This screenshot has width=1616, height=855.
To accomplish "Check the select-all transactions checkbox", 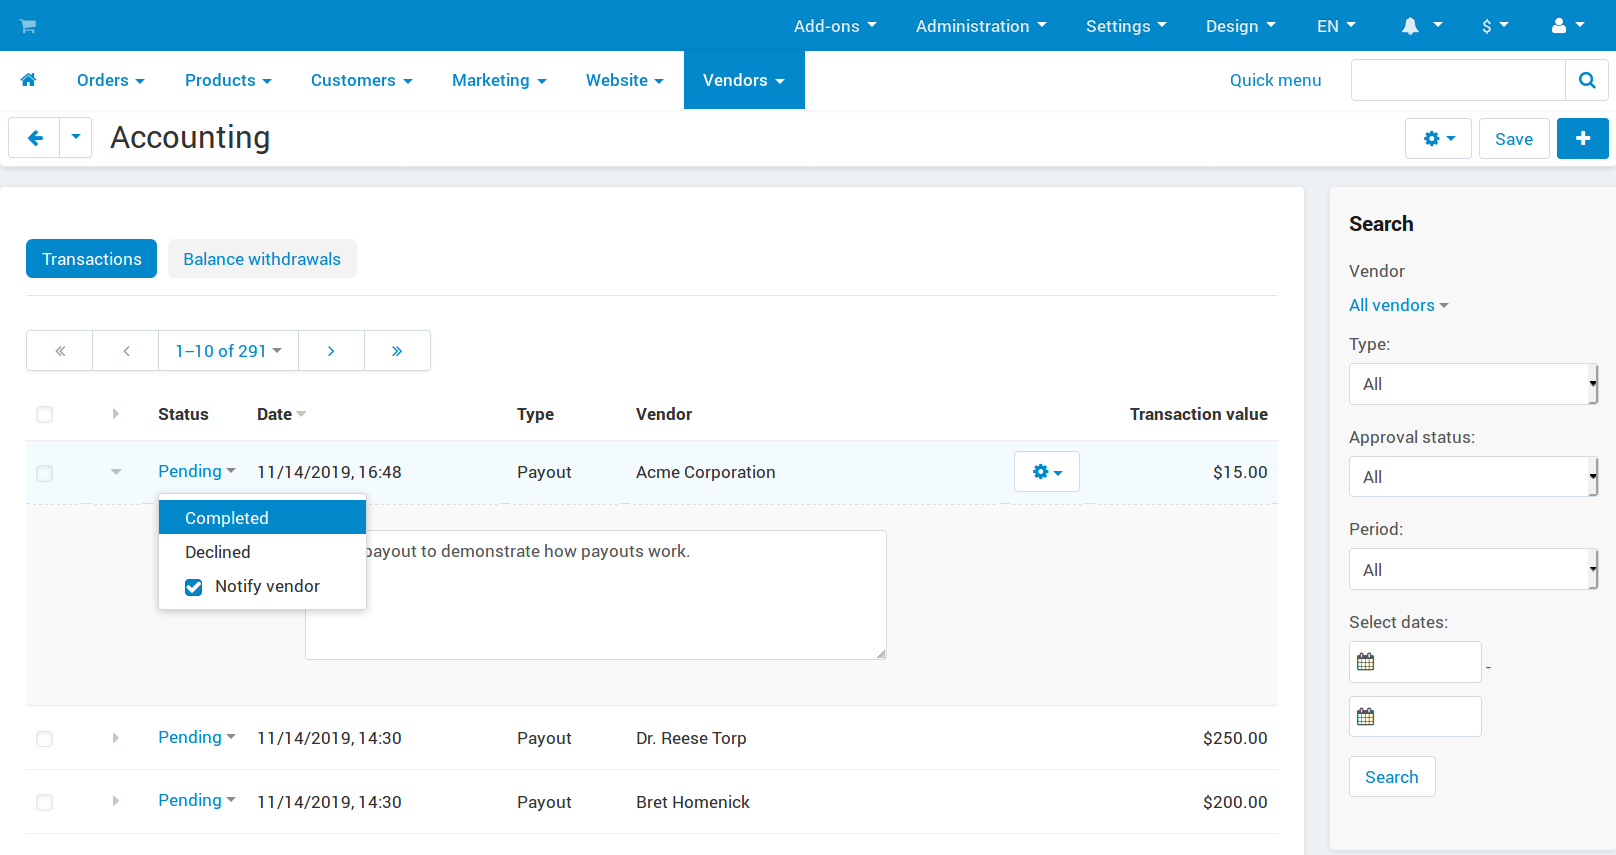I will [45, 414].
